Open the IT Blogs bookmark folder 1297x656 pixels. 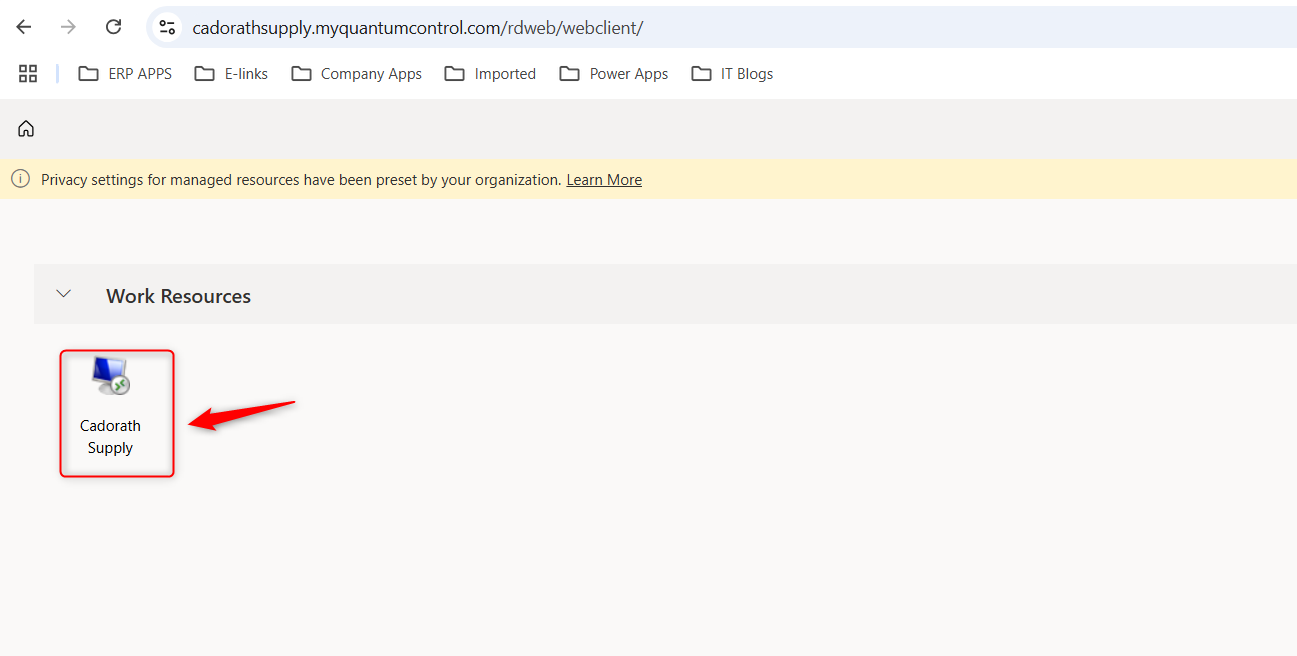[732, 73]
